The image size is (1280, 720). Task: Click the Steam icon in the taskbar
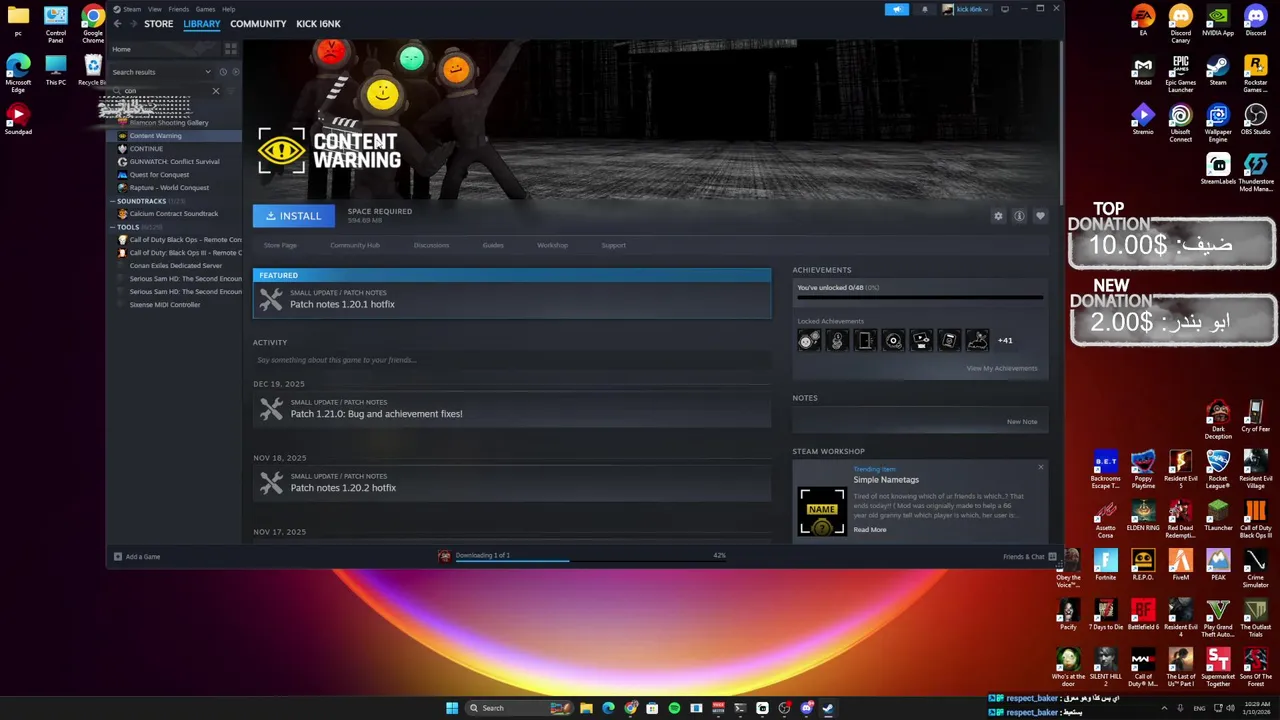tap(828, 708)
